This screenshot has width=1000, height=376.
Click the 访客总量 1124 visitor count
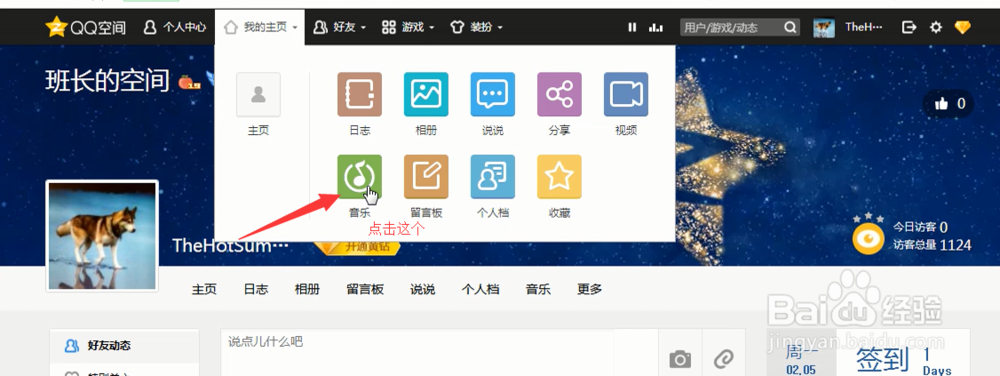tap(932, 245)
